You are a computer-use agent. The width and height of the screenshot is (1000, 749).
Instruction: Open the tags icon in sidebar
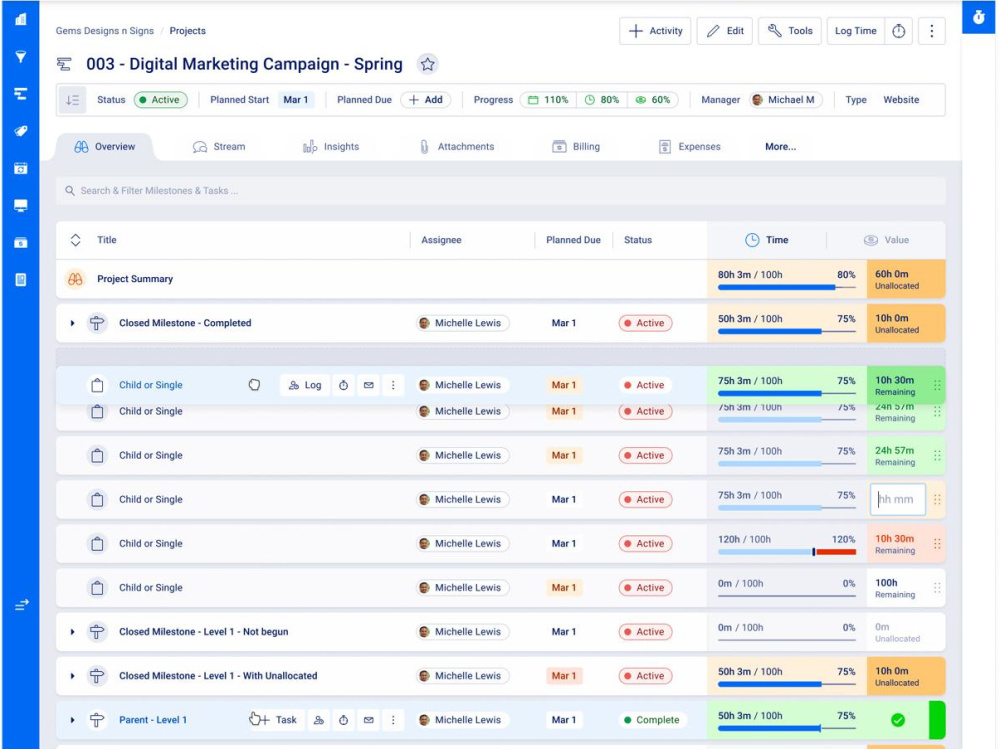point(20,131)
